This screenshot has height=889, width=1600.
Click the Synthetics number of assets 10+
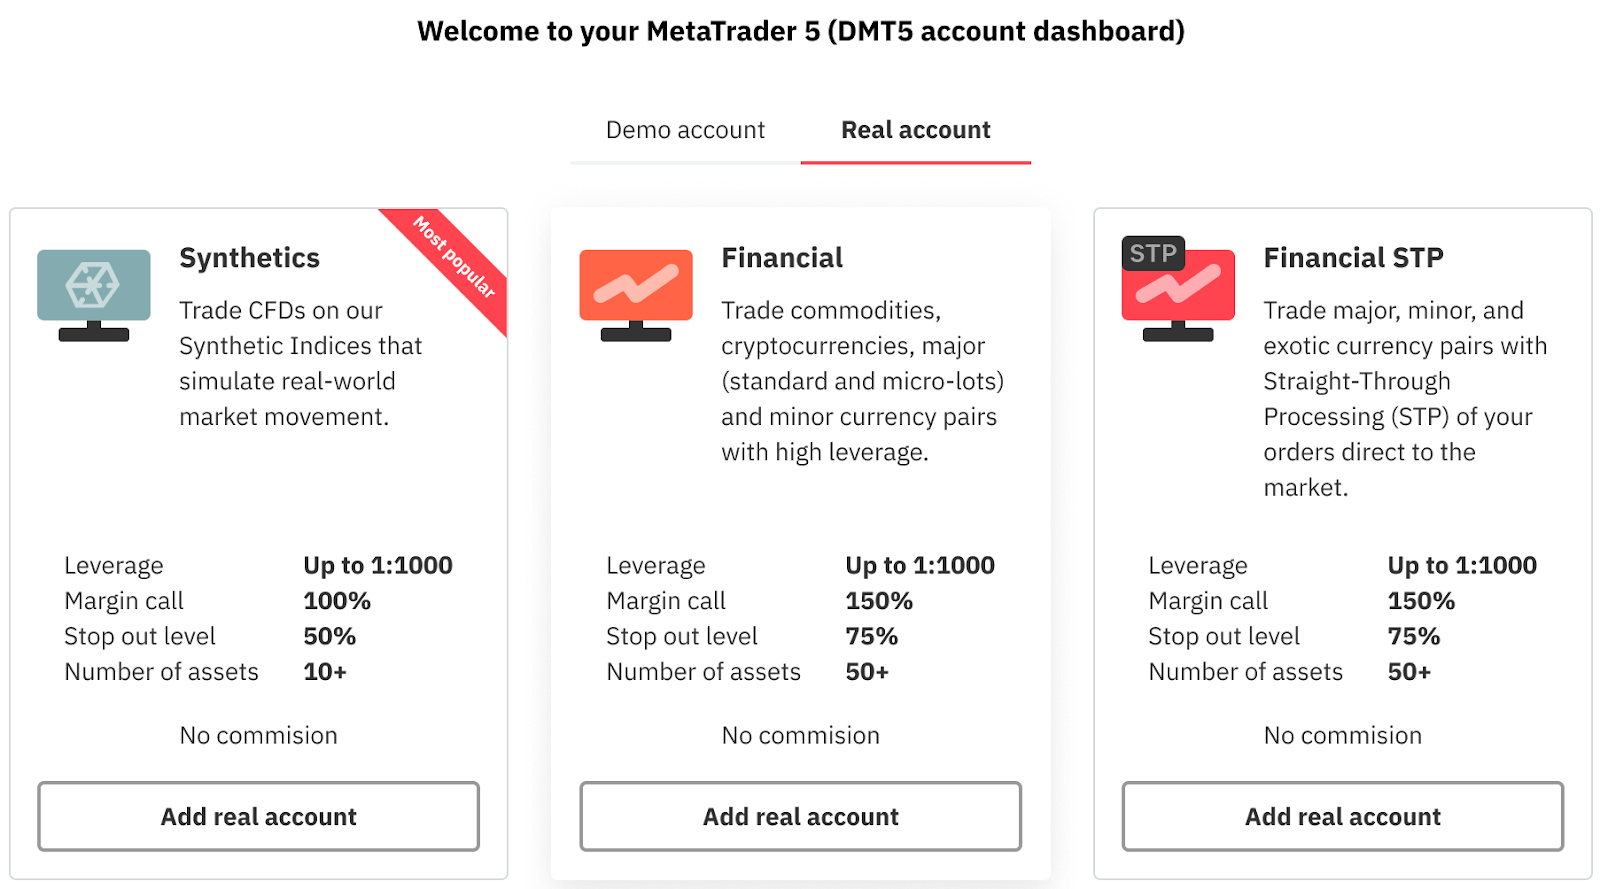pyautogui.click(x=325, y=672)
